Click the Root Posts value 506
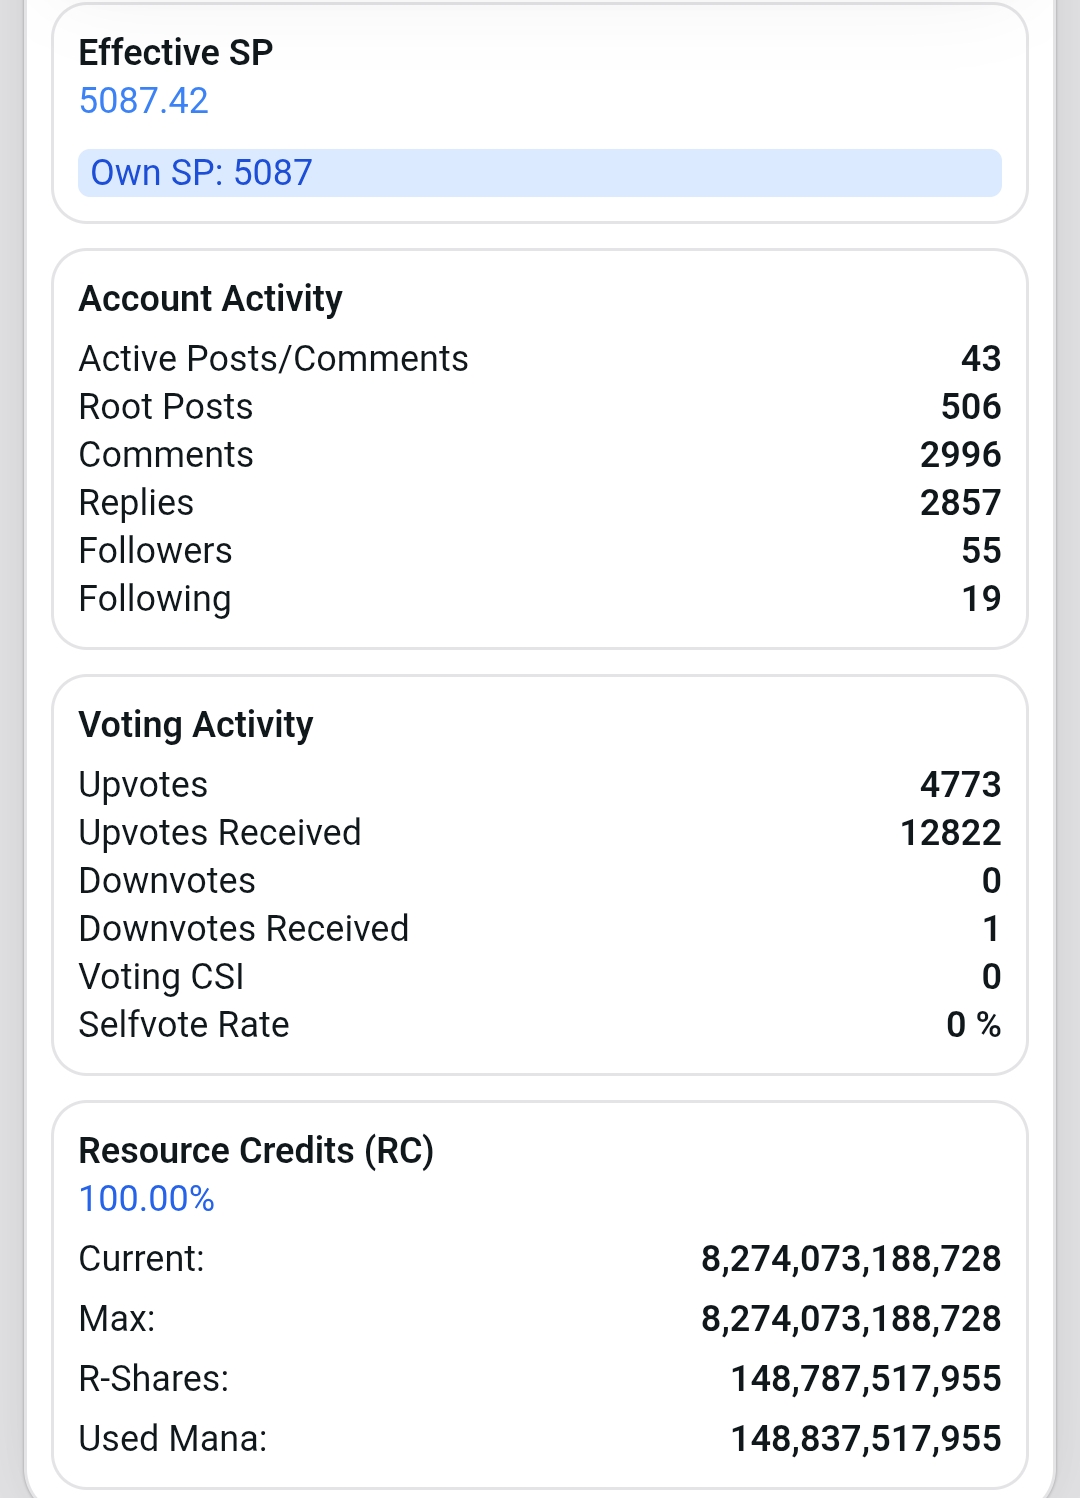Screen dimensions: 1080x1498 pyautogui.click(x=971, y=407)
